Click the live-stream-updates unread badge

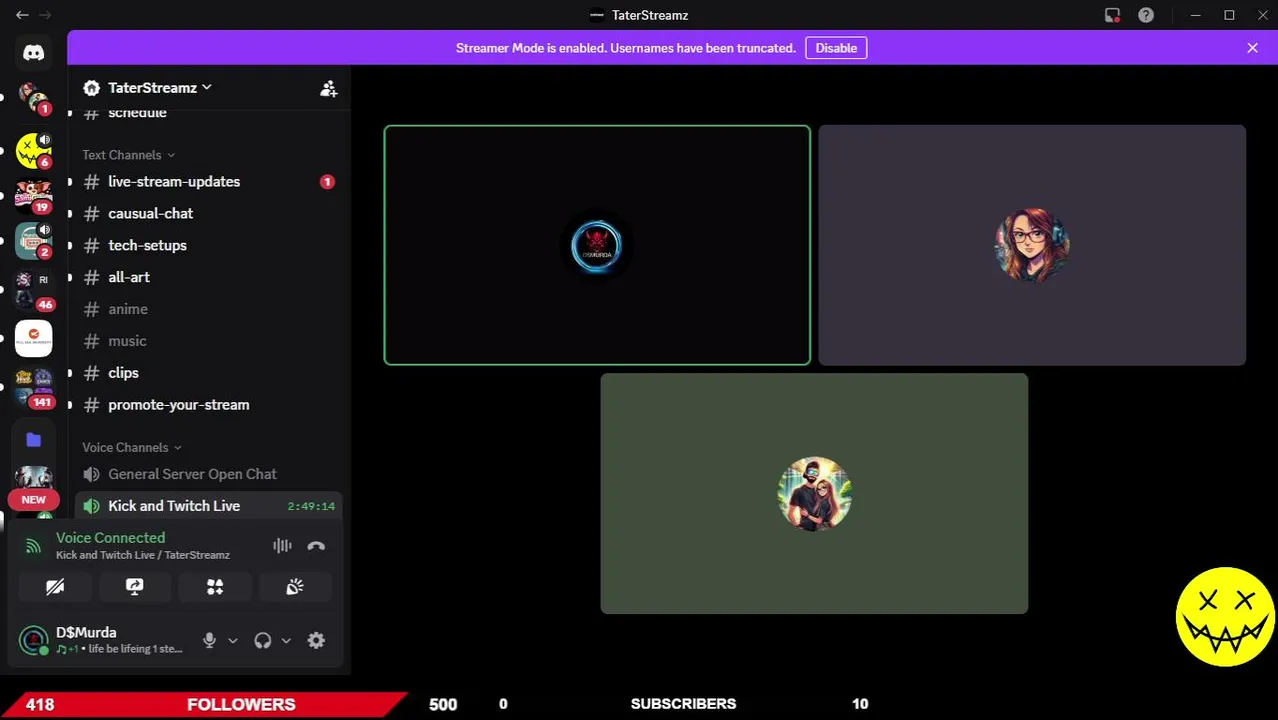(327, 182)
